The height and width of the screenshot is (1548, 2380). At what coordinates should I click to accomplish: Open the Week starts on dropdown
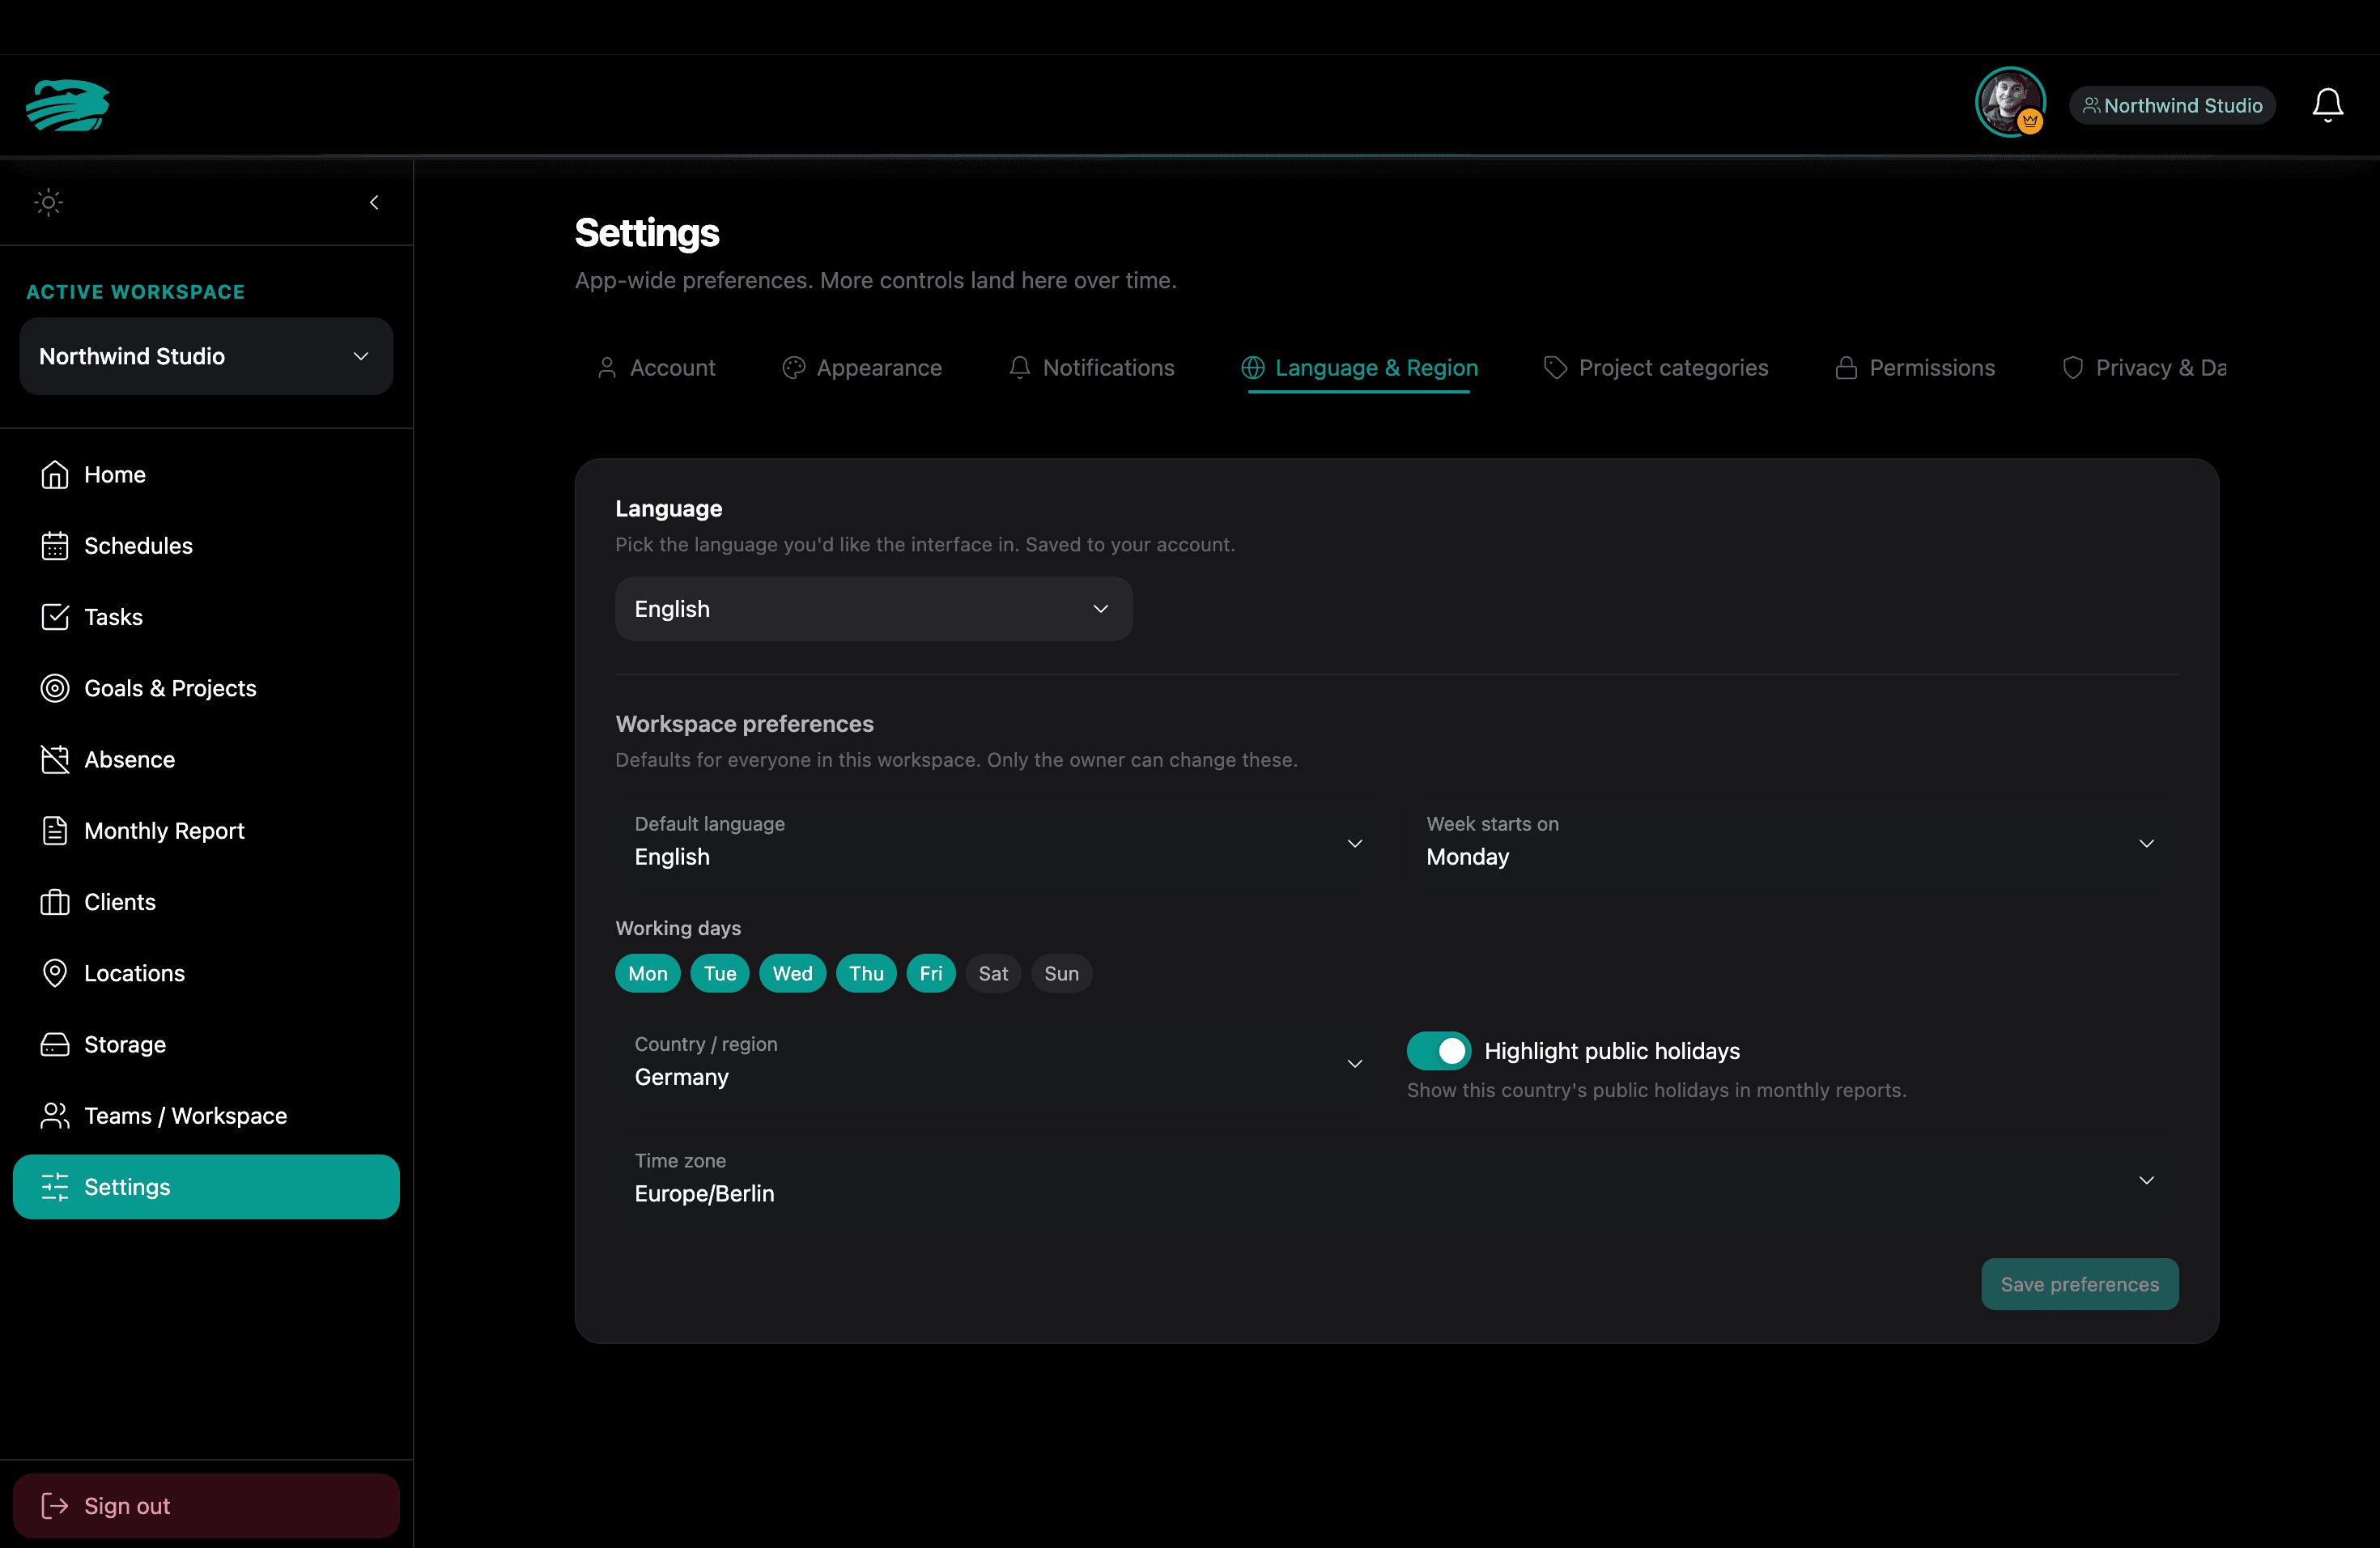[1793, 841]
